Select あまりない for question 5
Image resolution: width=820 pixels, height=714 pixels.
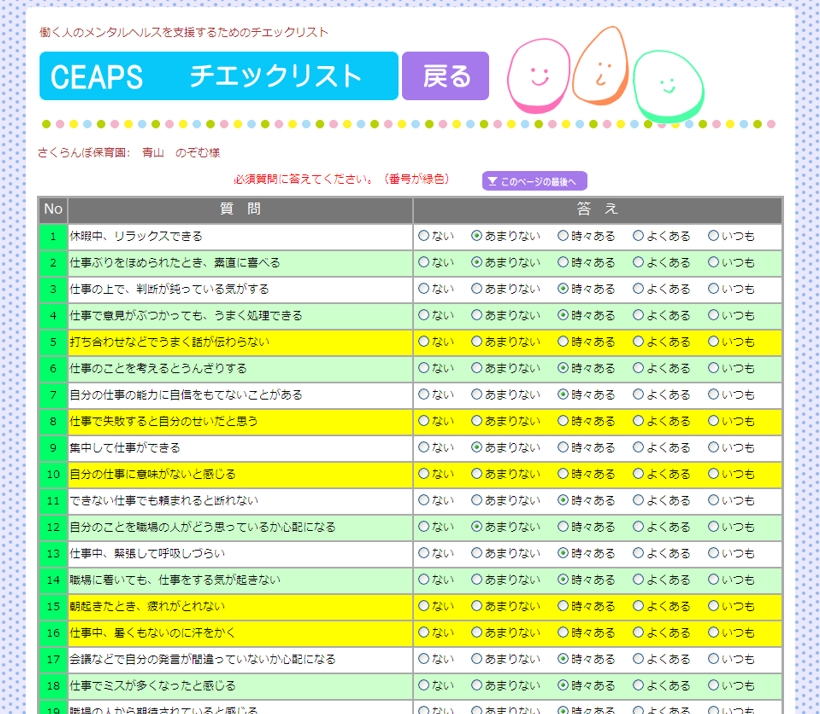477,342
